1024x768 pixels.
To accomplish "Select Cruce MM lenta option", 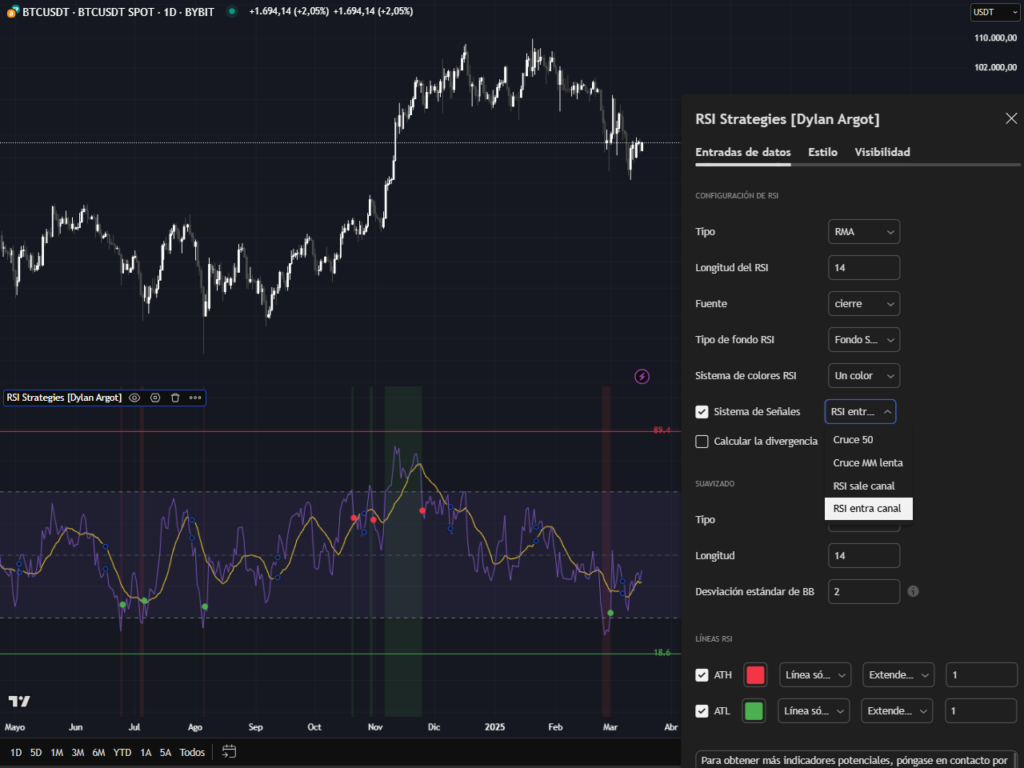I will coord(868,462).
